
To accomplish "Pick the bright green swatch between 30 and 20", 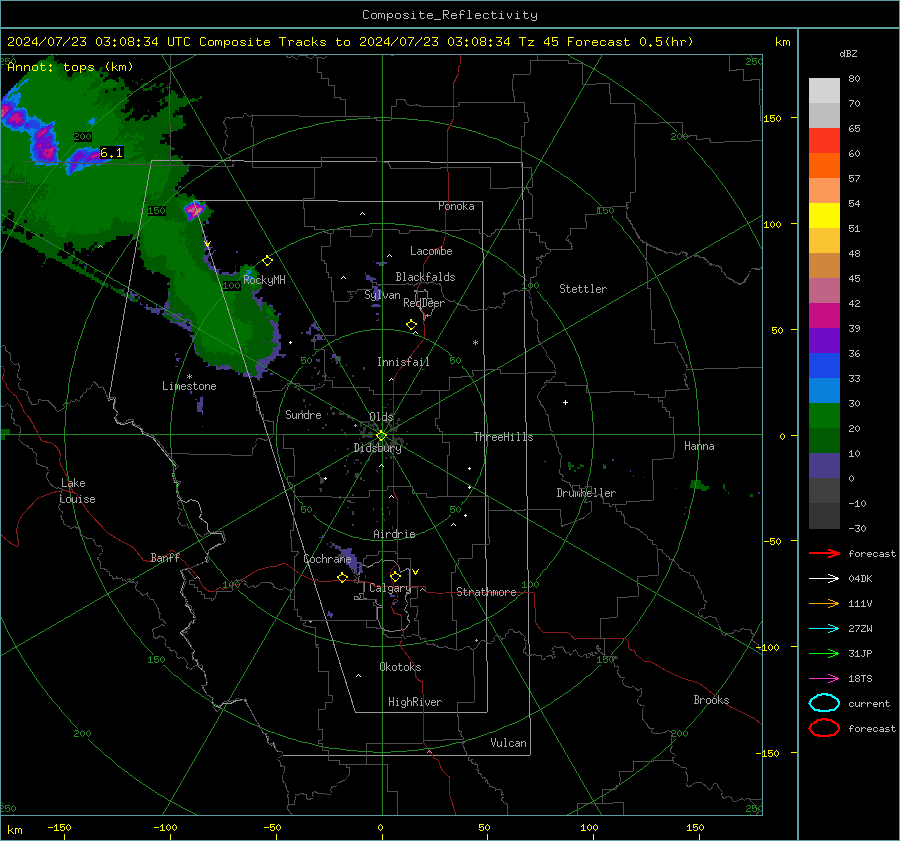I will 824,416.
